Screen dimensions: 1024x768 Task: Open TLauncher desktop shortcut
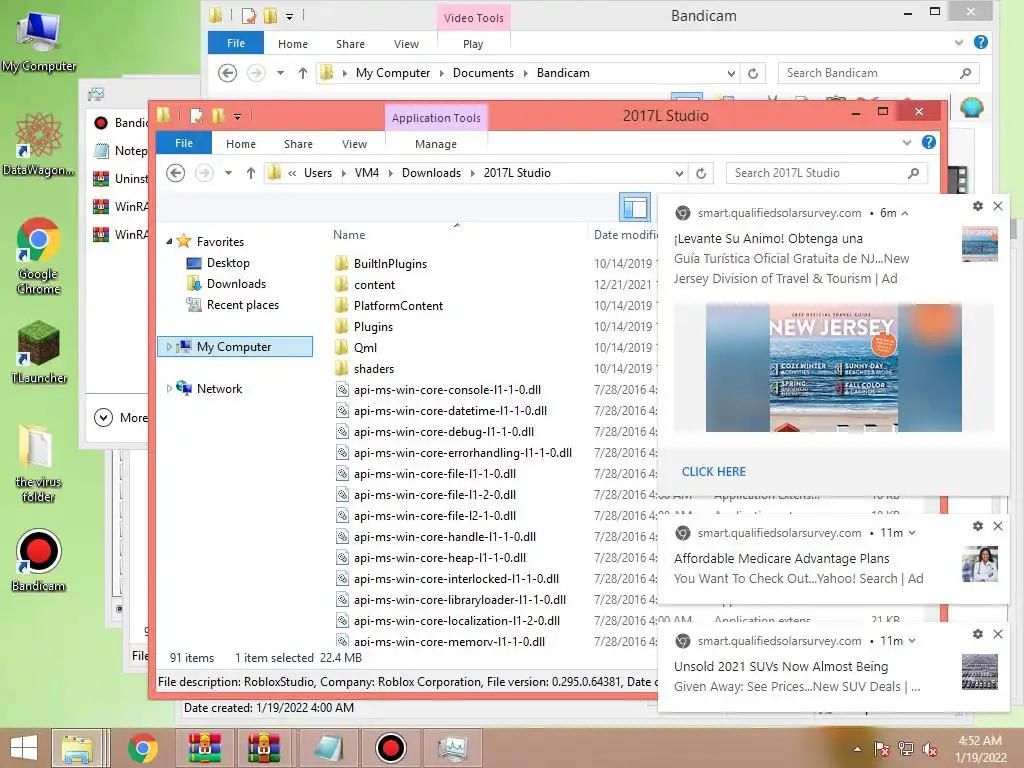coord(39,351)
